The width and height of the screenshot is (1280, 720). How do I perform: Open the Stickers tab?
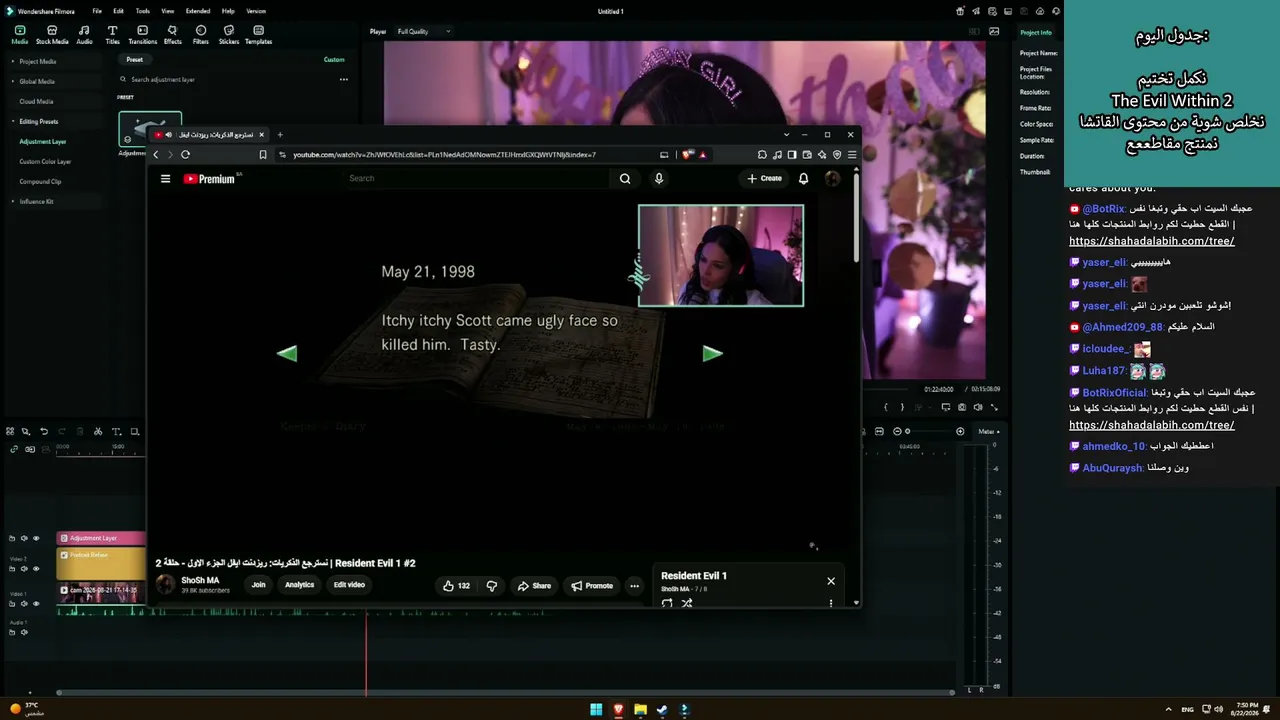229,35
